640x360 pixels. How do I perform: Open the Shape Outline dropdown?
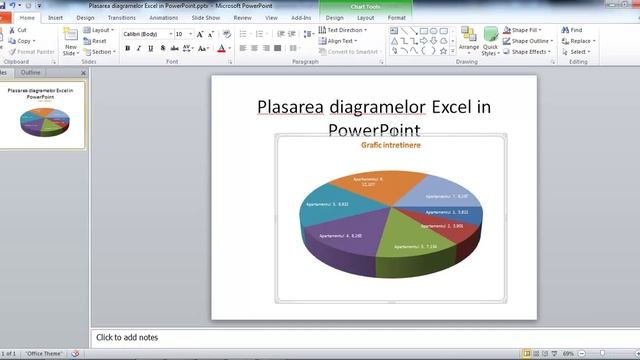[x=528, y=41]
